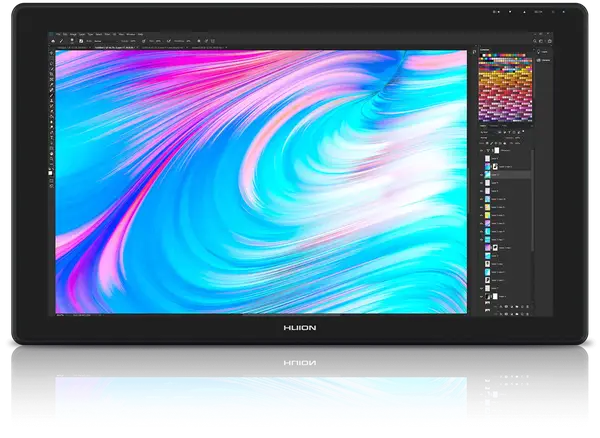Screen dimensions: 600x438
Task: Open the brush size preset picker
Action: click(72, 41)
